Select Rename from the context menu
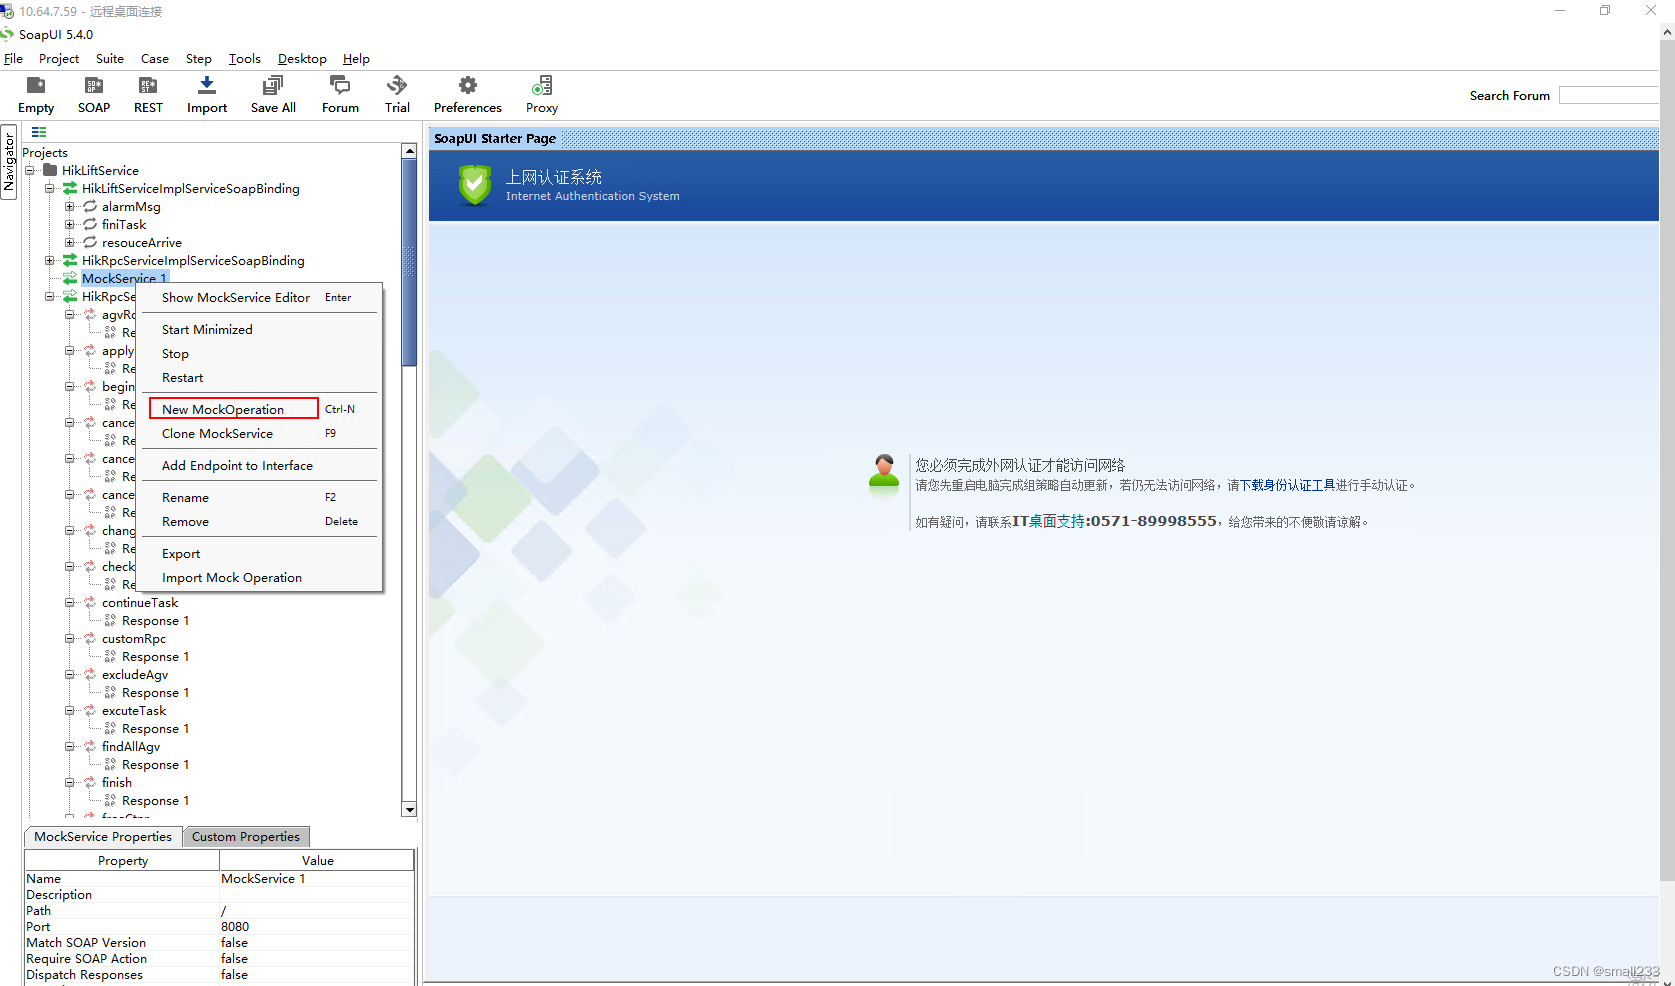1675x986 pixels. 260,497
